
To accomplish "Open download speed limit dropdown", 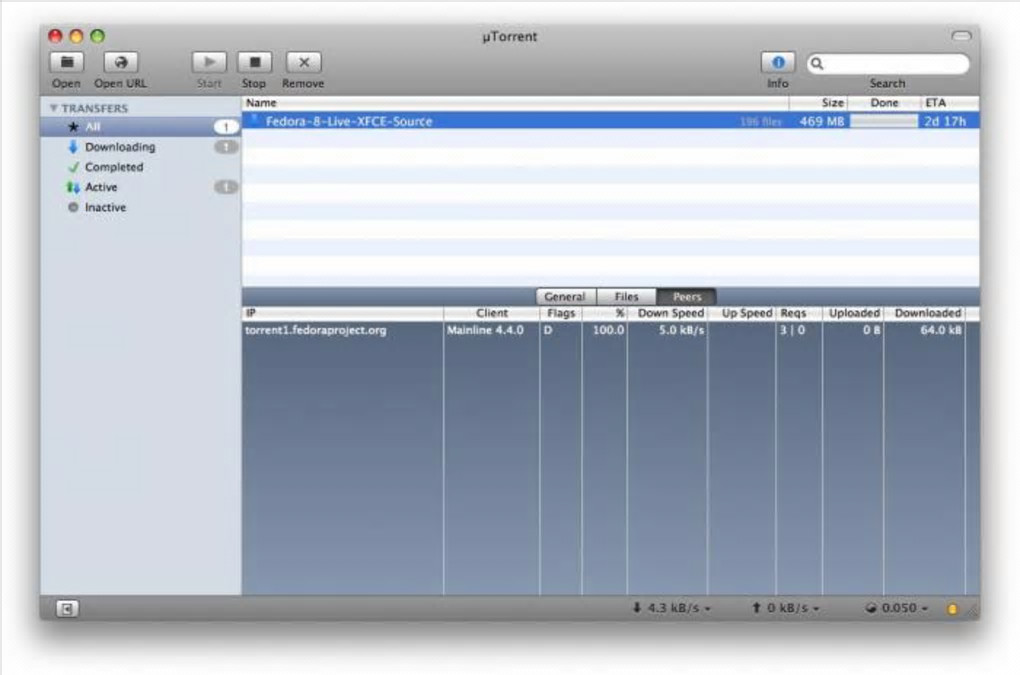I will coord(672,608).
